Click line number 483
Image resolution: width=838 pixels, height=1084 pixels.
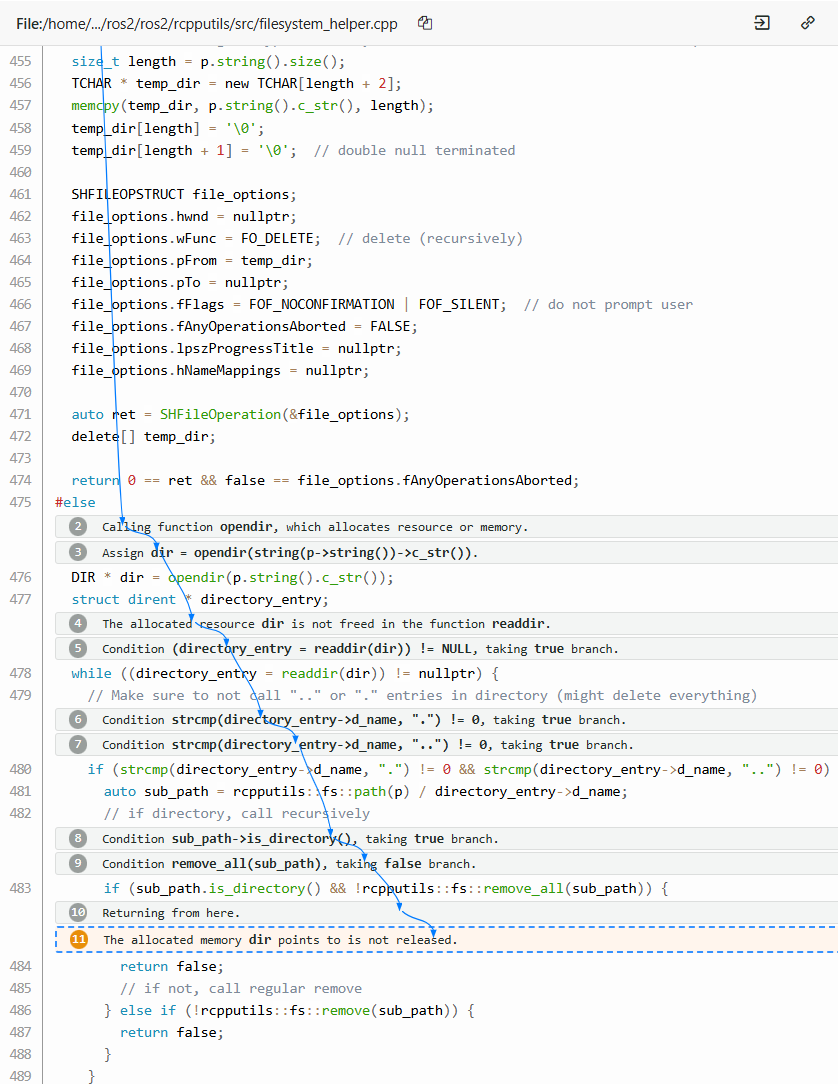pos(21,888)
